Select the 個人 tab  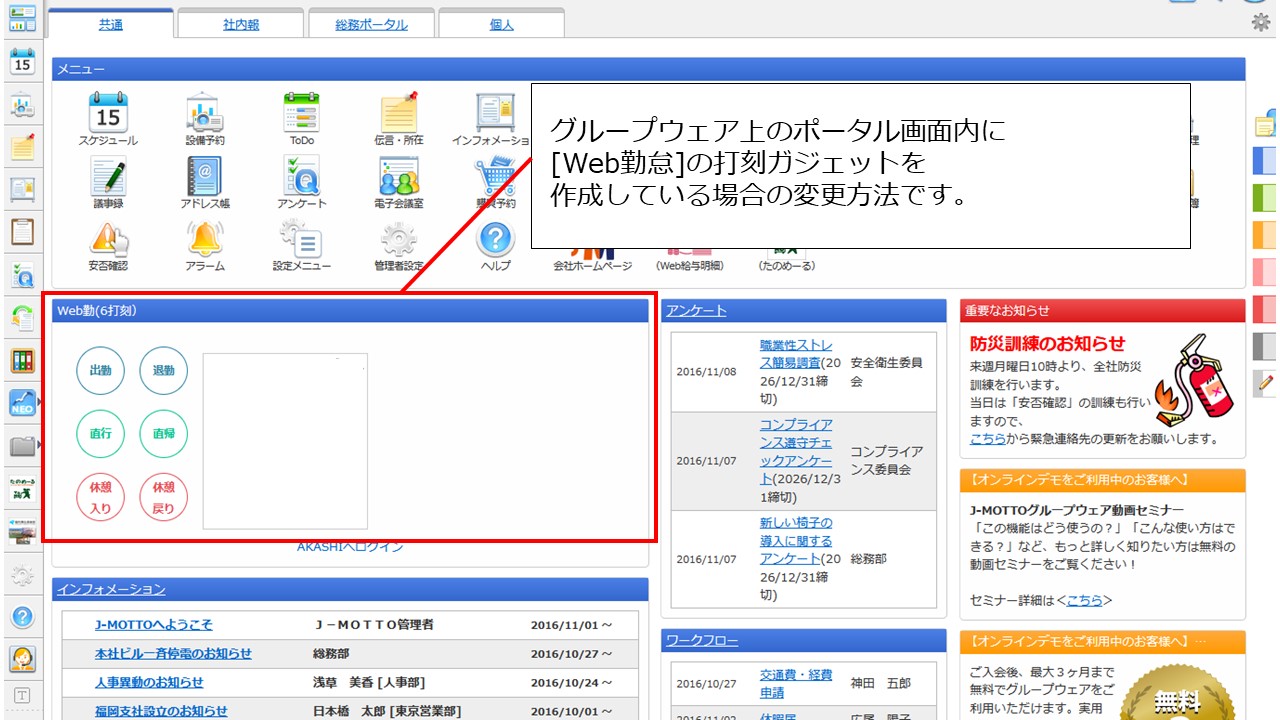(501, 25)
